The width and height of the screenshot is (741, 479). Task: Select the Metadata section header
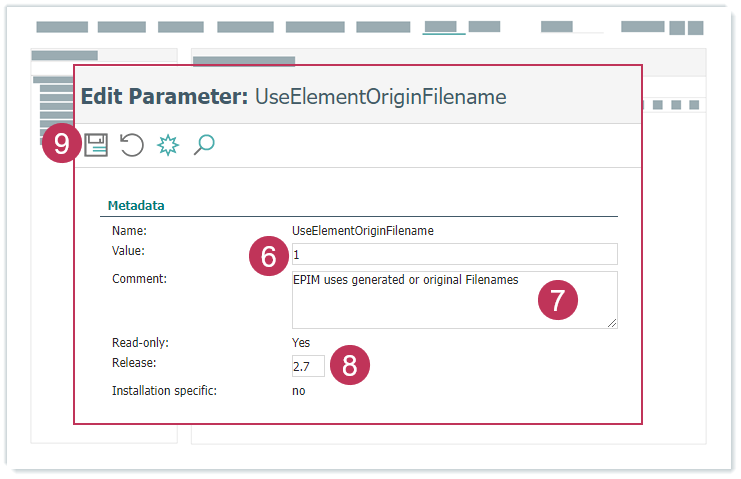pyautogui.click(x=136, y=206)
